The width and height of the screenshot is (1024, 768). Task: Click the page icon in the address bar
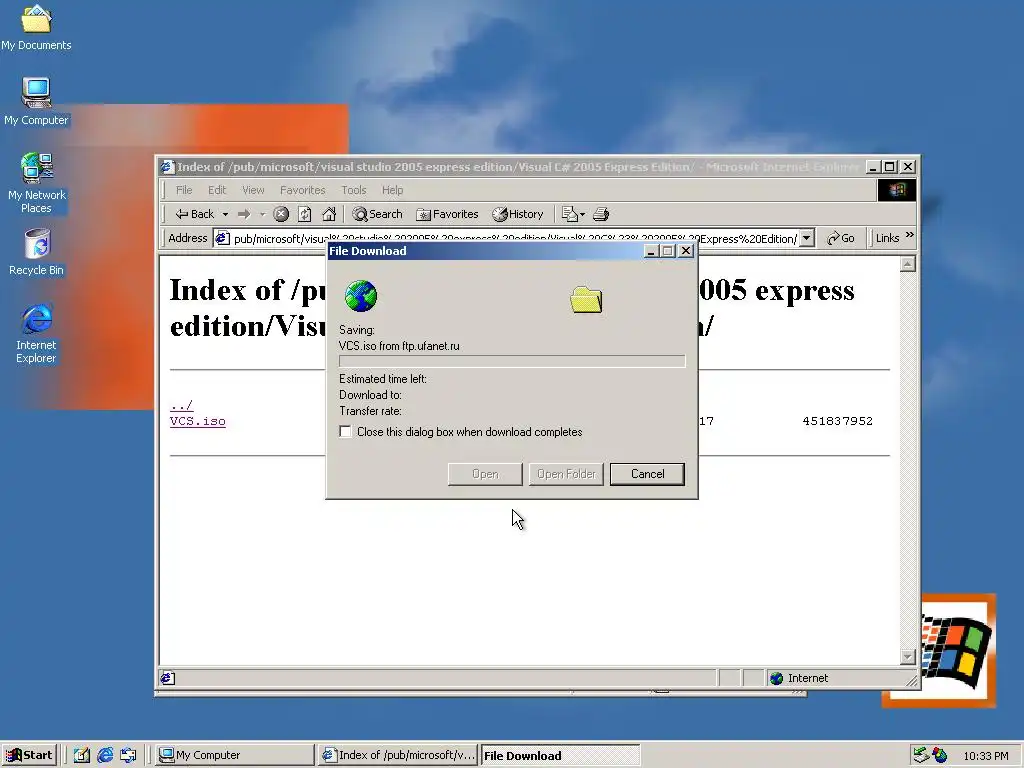click(223, 238)
